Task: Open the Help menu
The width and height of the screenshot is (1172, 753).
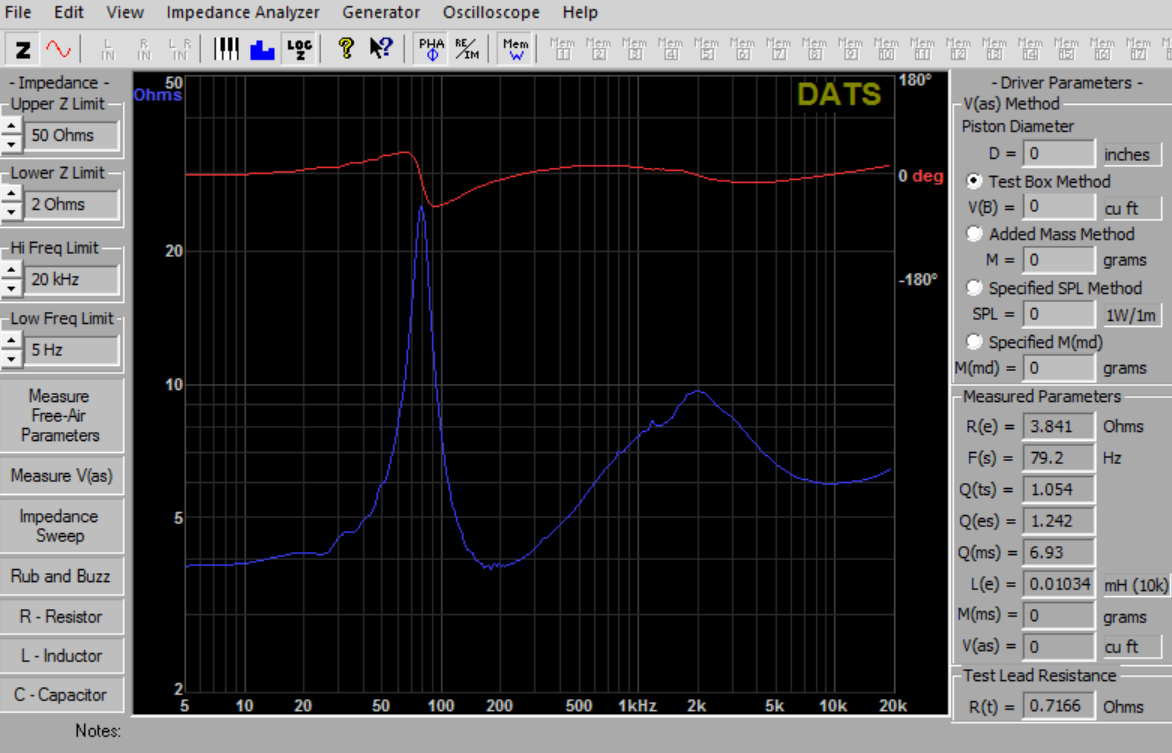Action: tap(580, 13)
